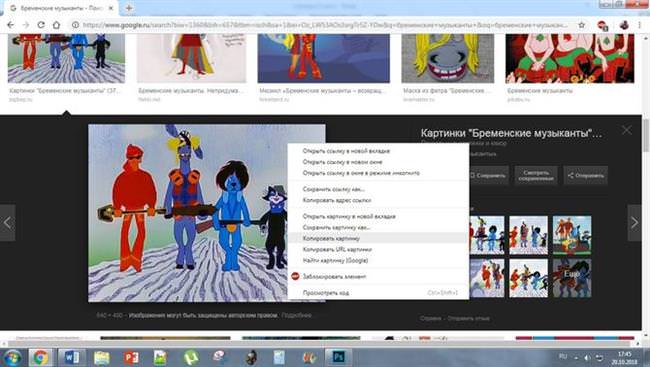The height and width of the screenshot is (367, 650).
Task: Open the middle related thumbnail in top row
Action: pyautogui.click(x=528, y=235)
